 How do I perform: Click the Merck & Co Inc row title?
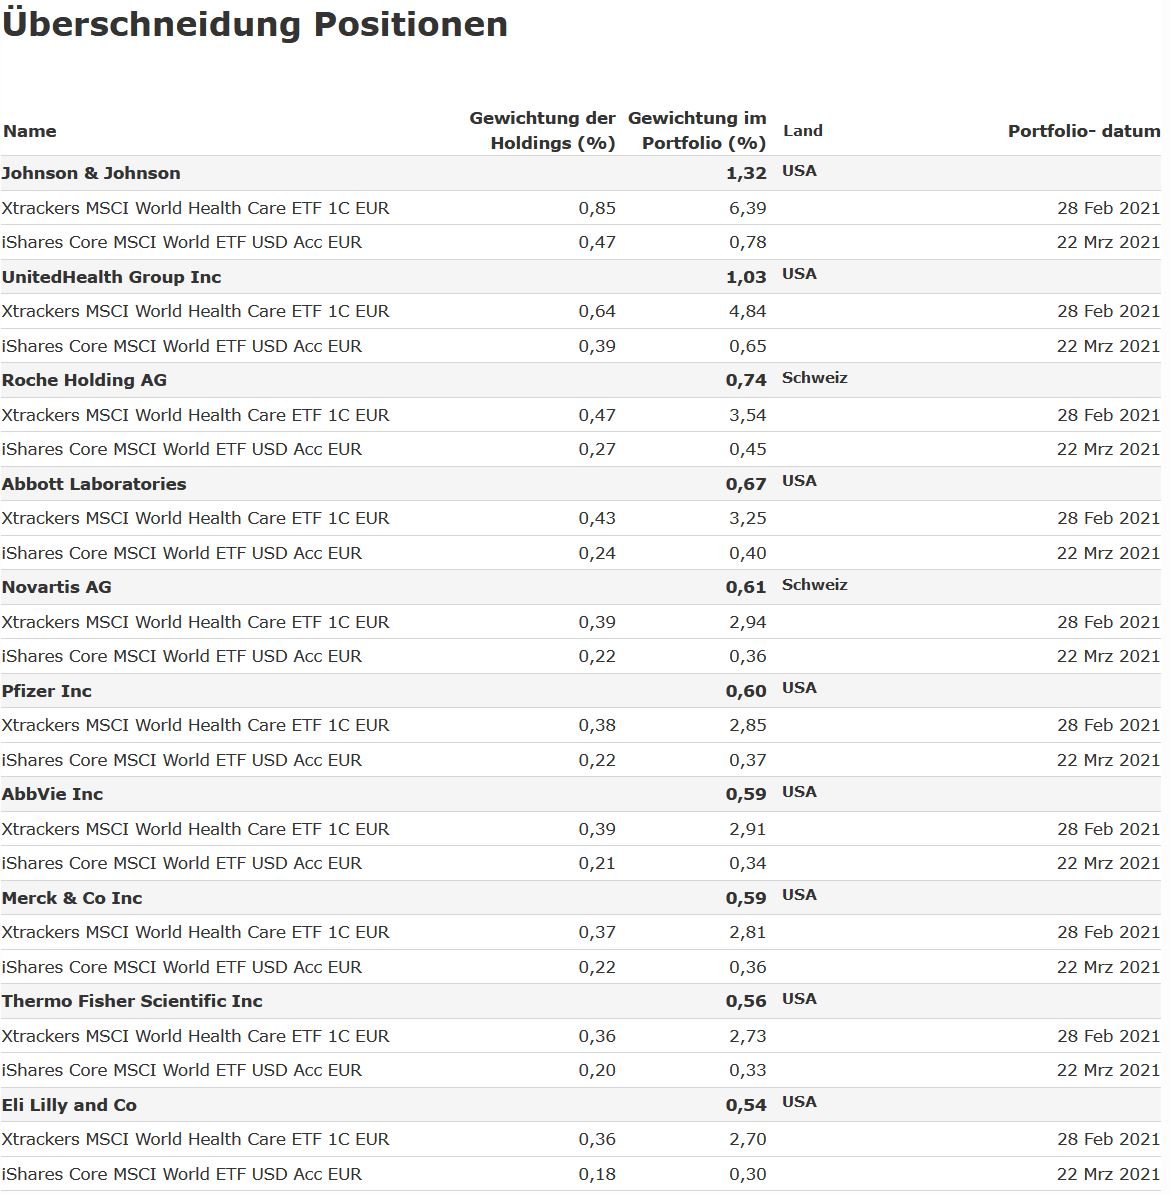point(72,898)
